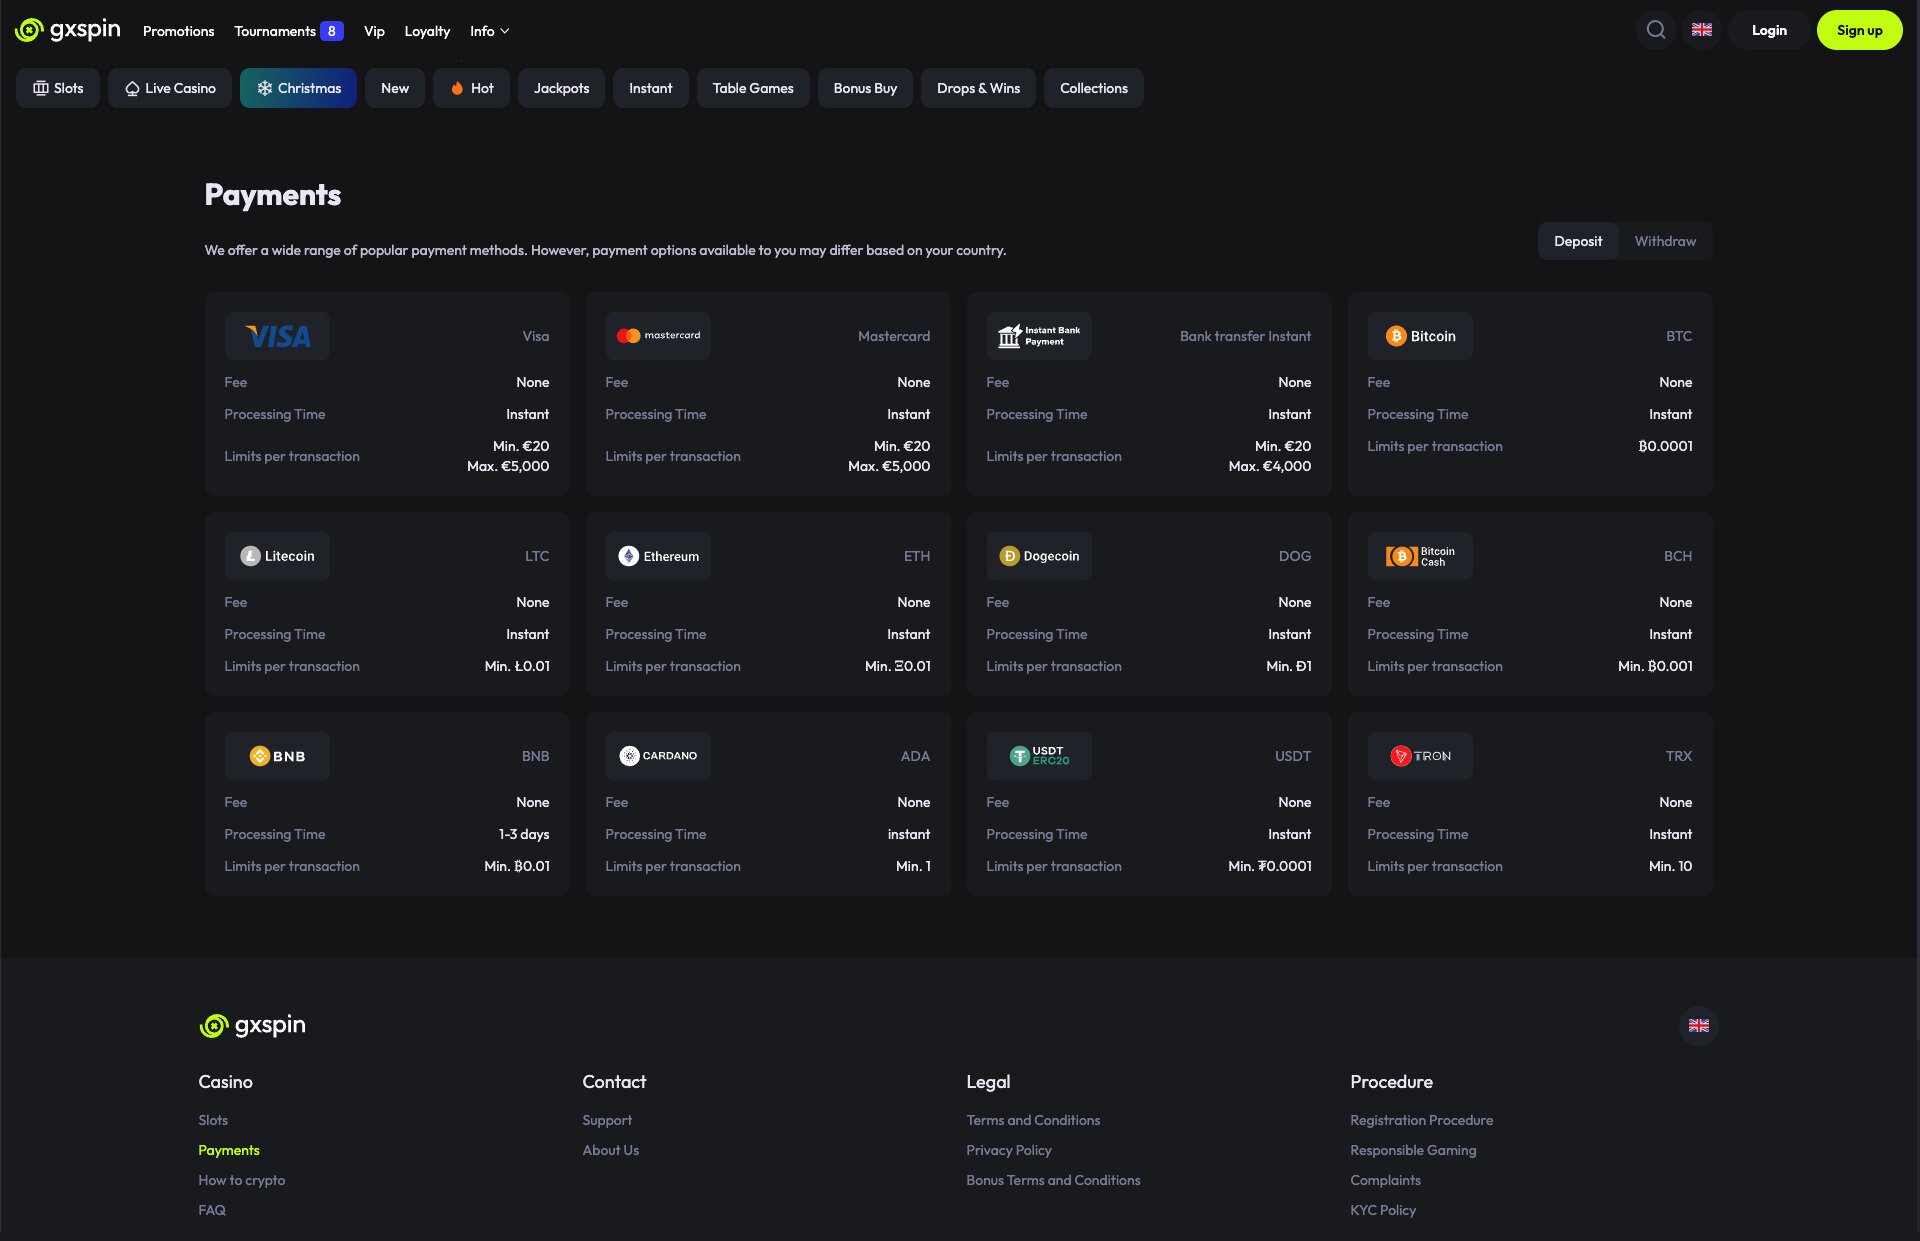Click the Ethereum coin icon
1920x1241 pixels.
(x=628, y=555)
